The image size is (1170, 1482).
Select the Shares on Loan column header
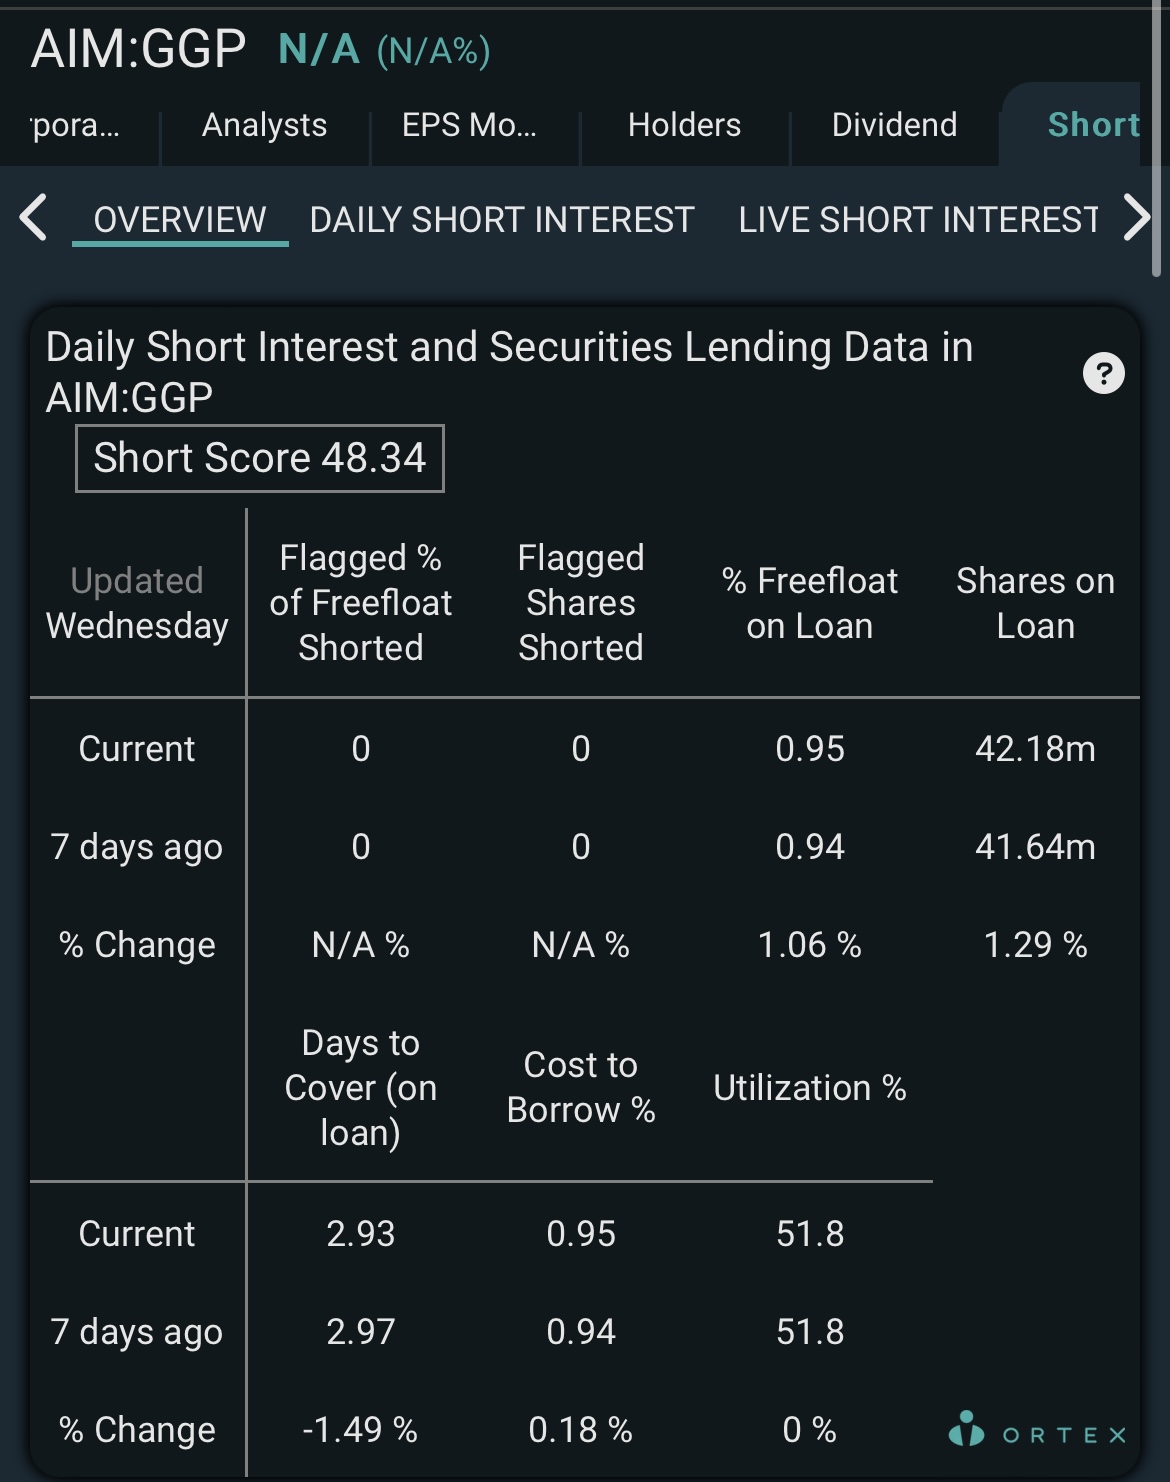tap(1036, 603)
